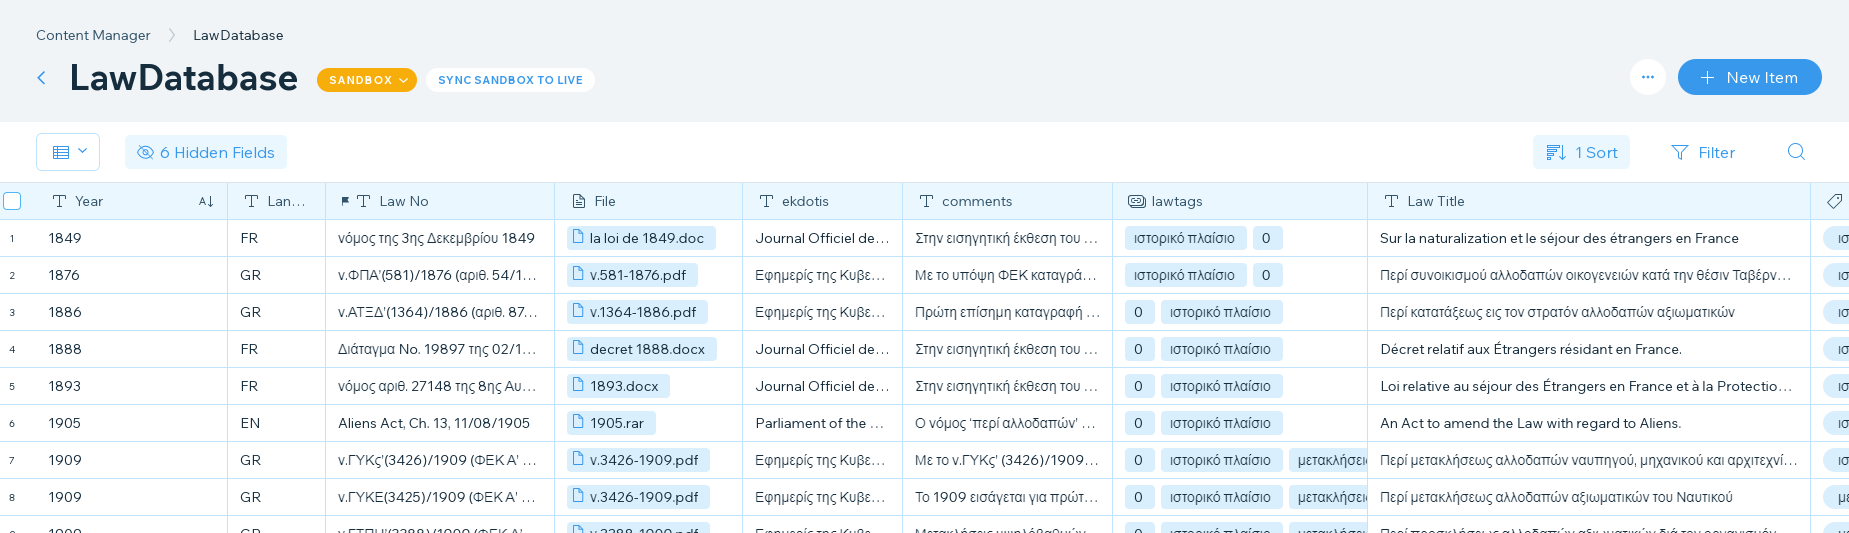
Task: Click the 'Ο νόμος περί αλλοδαπών' comment
Action: (1006, 423)
